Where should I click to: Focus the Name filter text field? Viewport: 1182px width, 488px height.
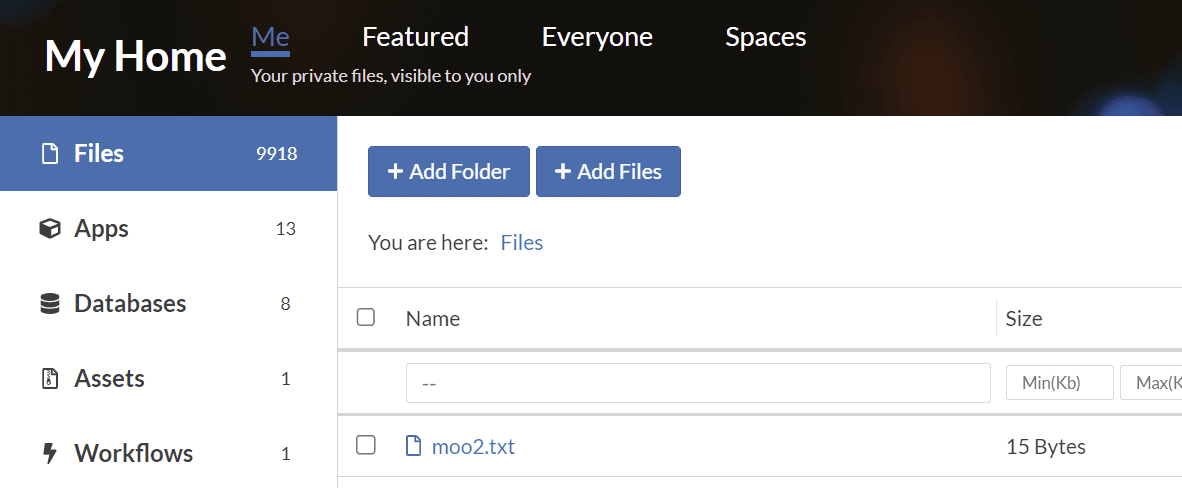coord(697,383)
